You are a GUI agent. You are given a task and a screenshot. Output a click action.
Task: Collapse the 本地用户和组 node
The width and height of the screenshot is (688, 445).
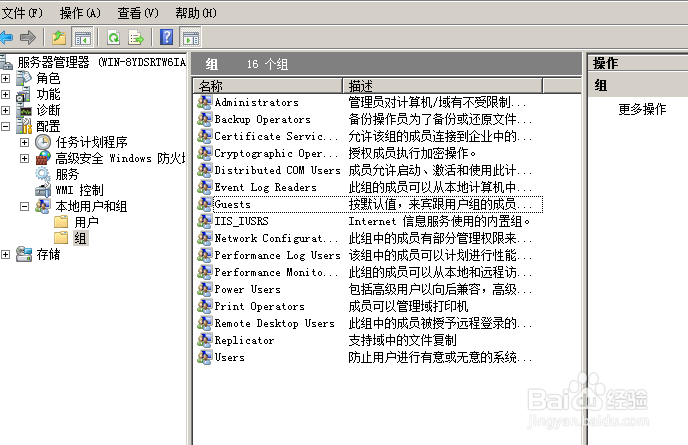coord(25,206)
